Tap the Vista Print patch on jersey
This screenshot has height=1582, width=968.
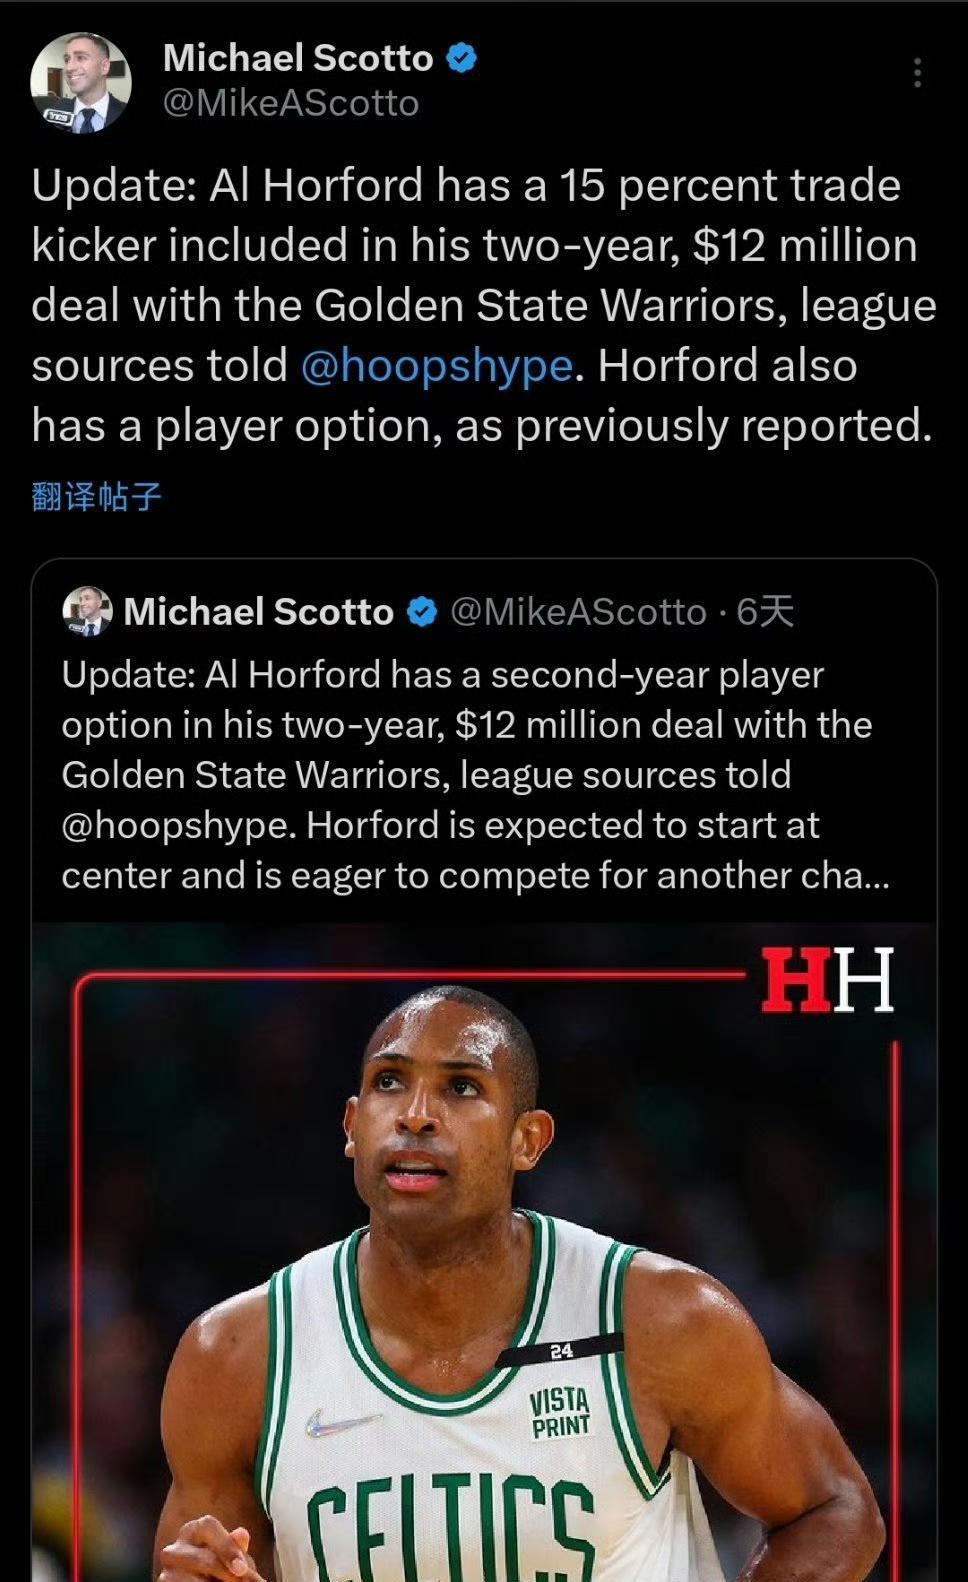(560, 1412)
